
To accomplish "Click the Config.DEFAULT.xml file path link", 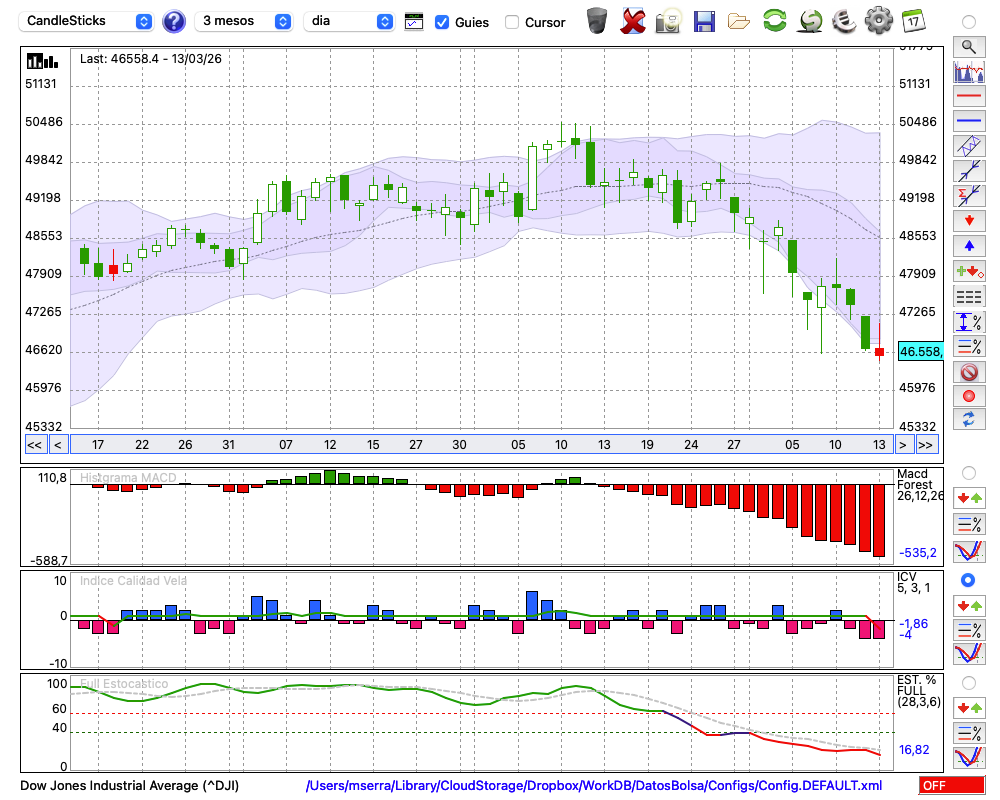I will (x=594, y=785).
